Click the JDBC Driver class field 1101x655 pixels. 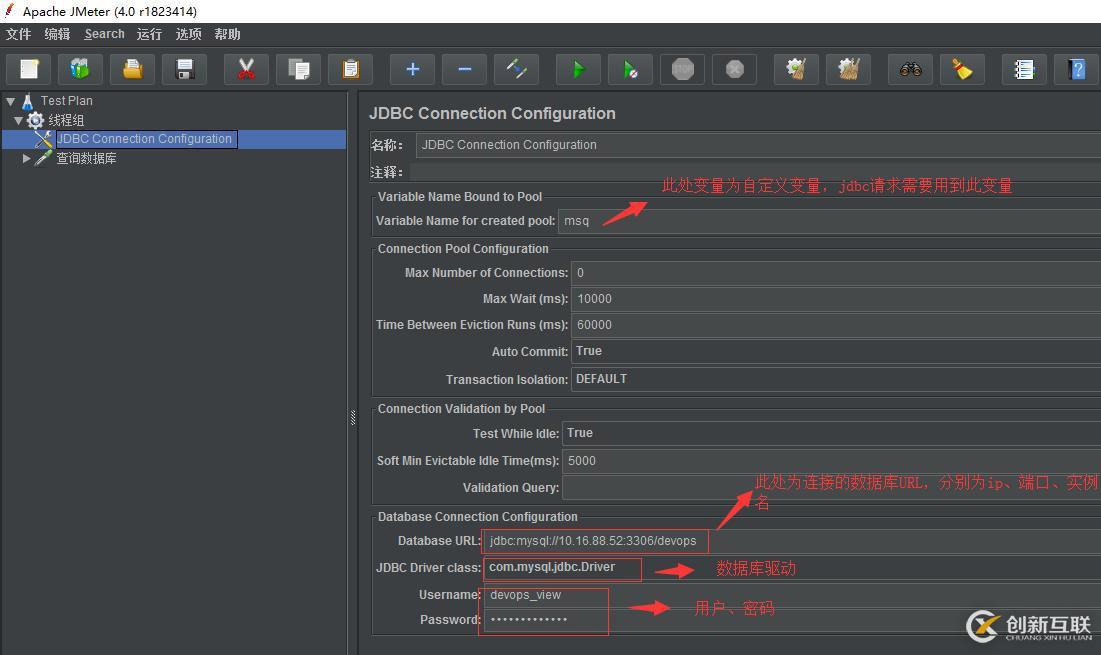click(792, 567)
